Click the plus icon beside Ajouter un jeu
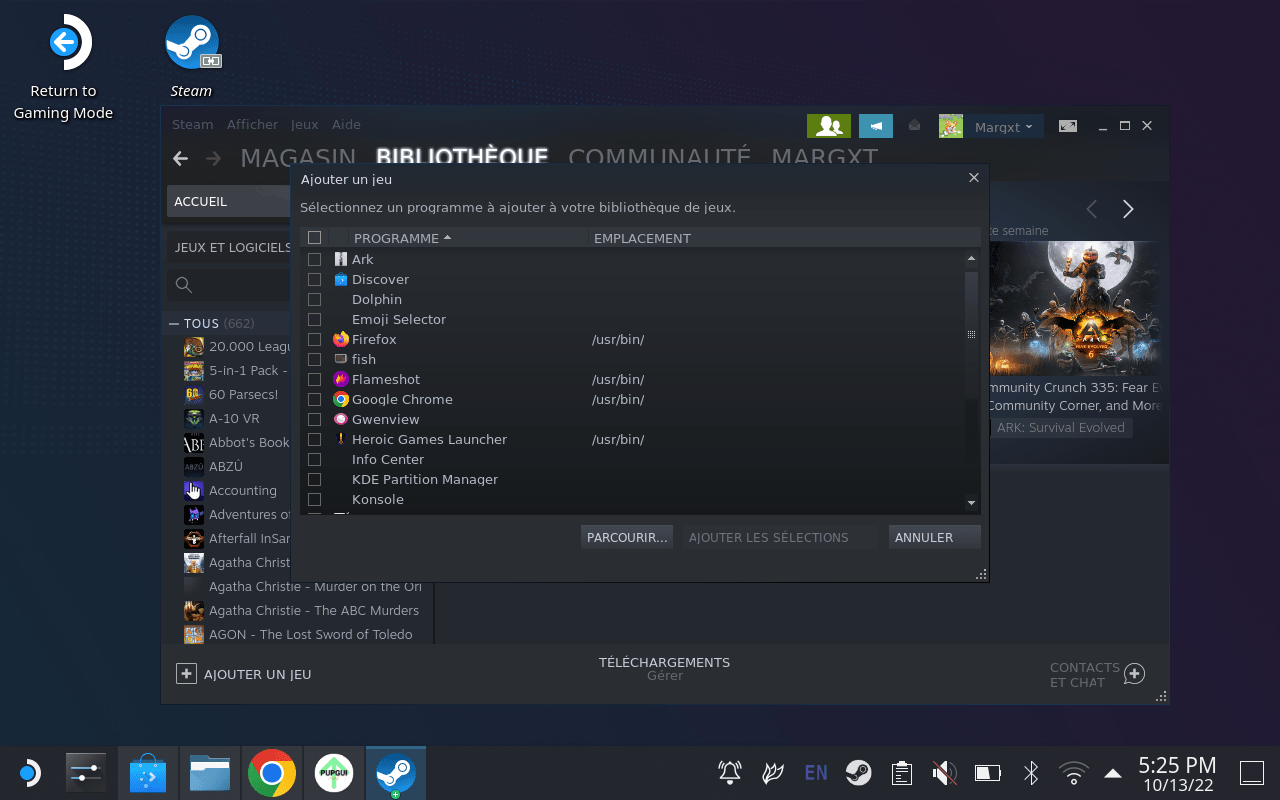Screen dimensions: 1280x800 [186, 674]
